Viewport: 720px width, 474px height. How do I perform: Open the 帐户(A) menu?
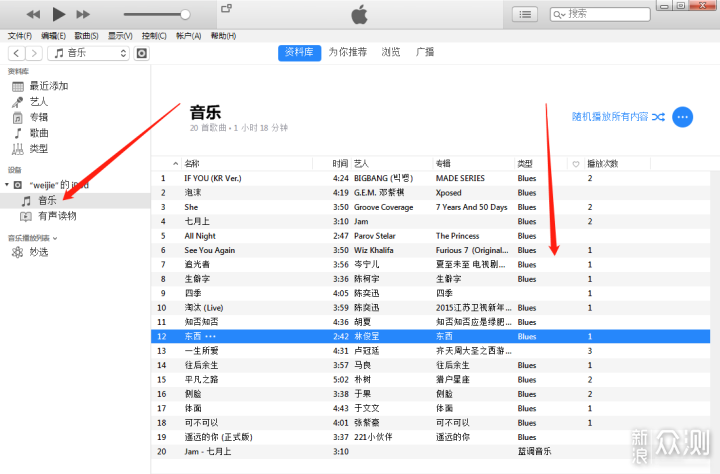188,36
